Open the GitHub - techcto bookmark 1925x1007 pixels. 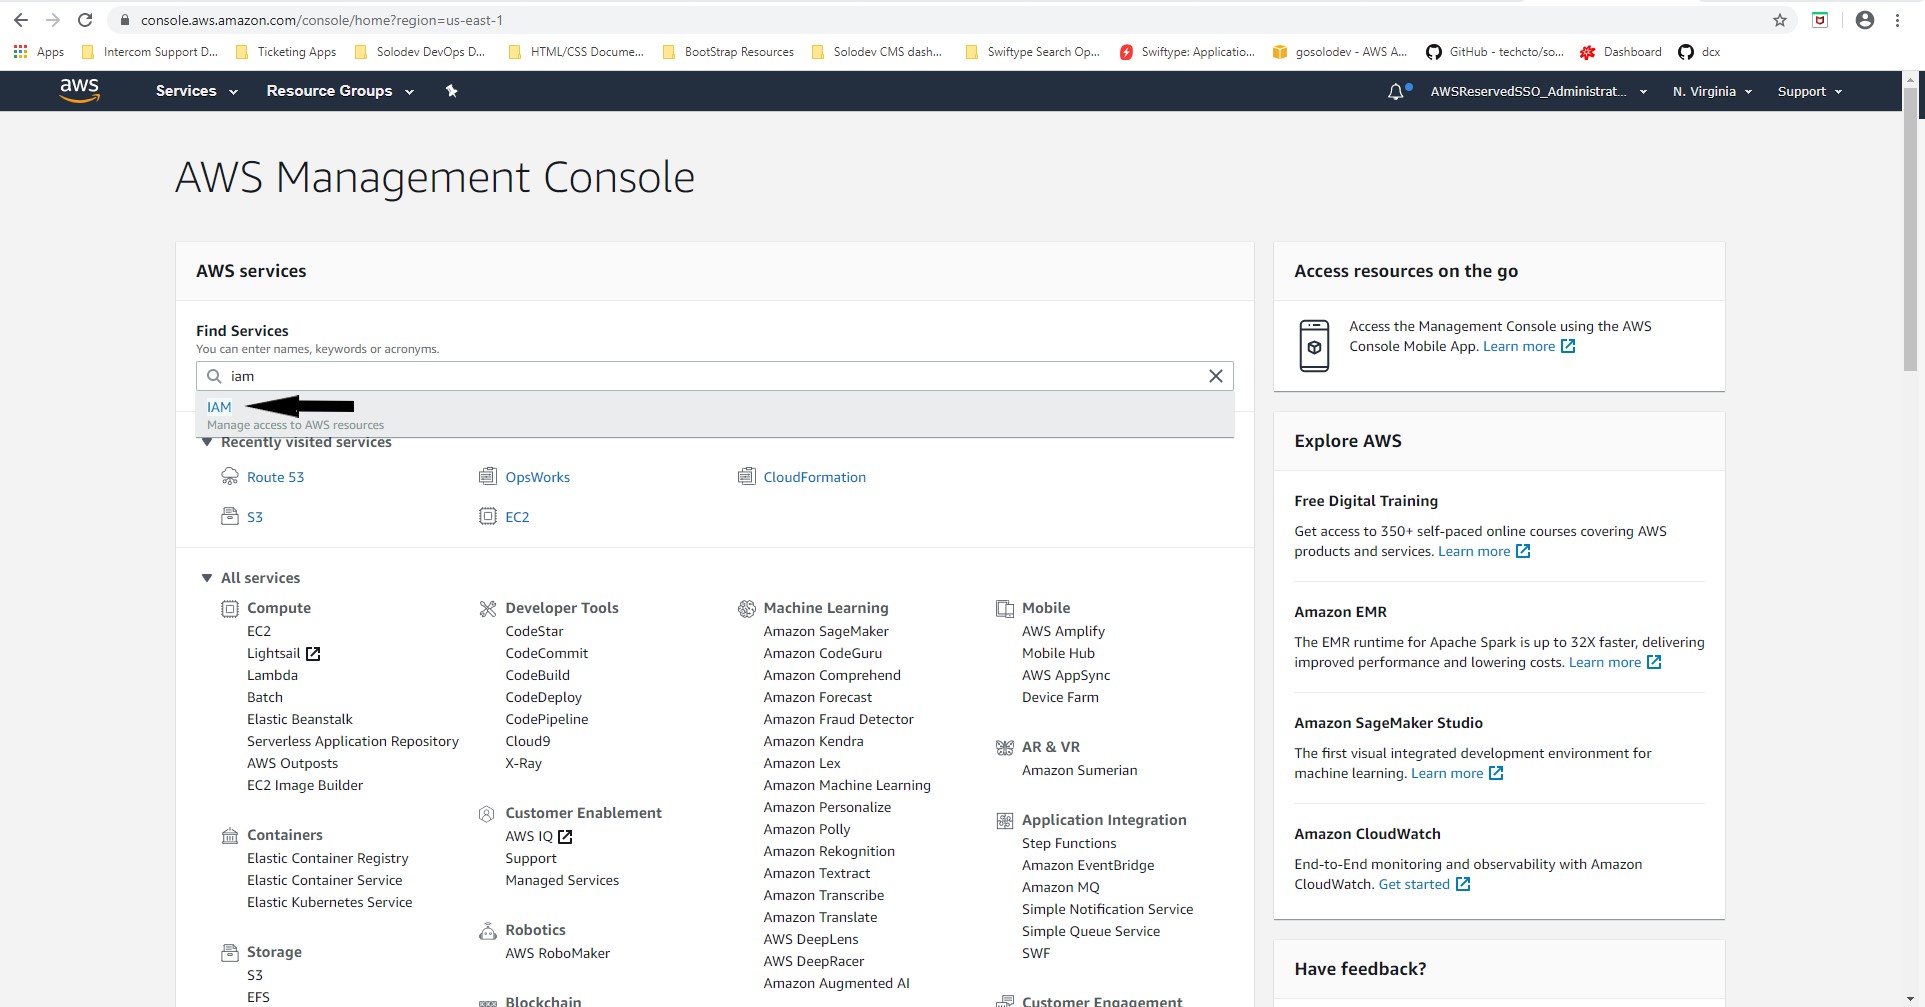point(1494,52)
